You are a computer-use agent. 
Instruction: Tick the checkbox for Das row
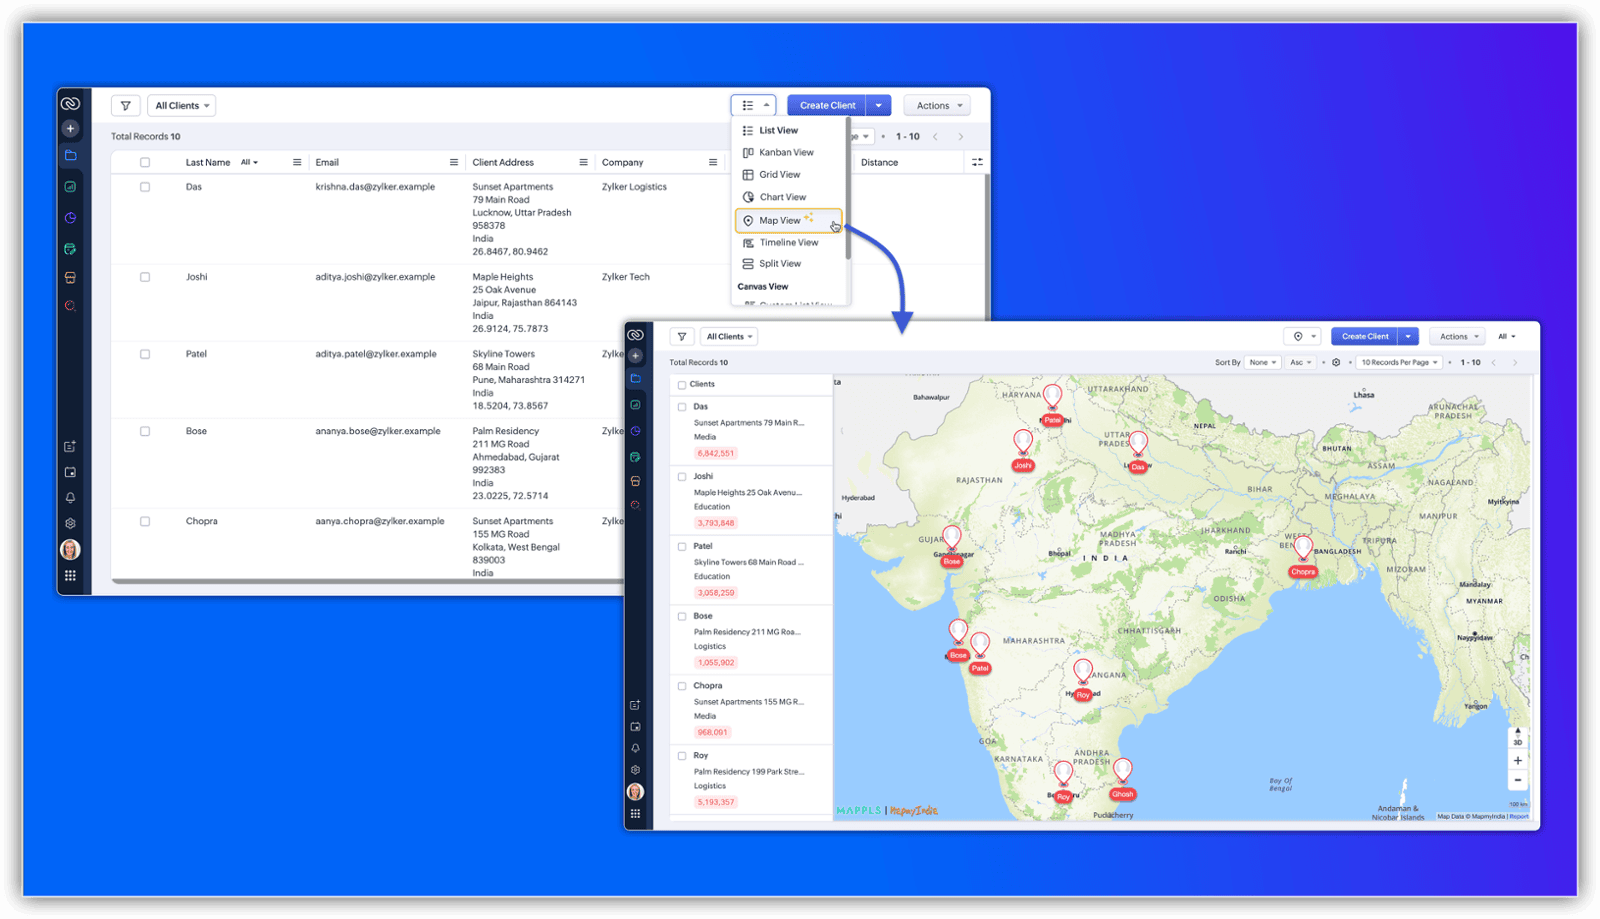point(145,187)
